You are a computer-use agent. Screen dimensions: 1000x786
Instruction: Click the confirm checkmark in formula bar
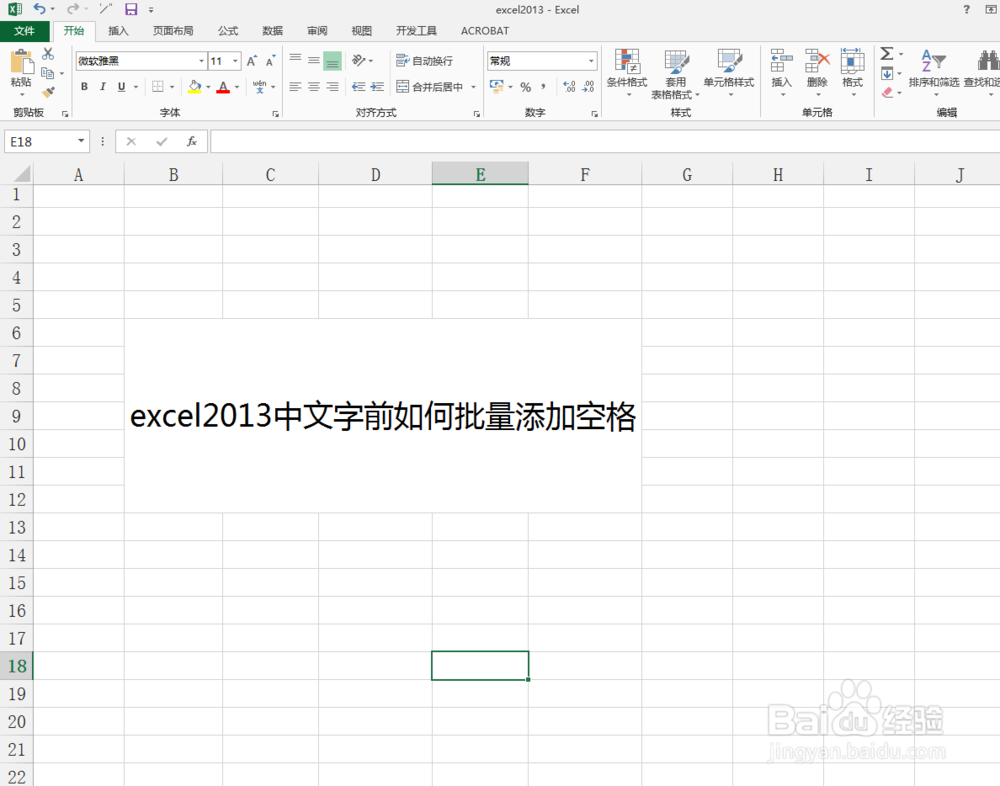point(161,141)
